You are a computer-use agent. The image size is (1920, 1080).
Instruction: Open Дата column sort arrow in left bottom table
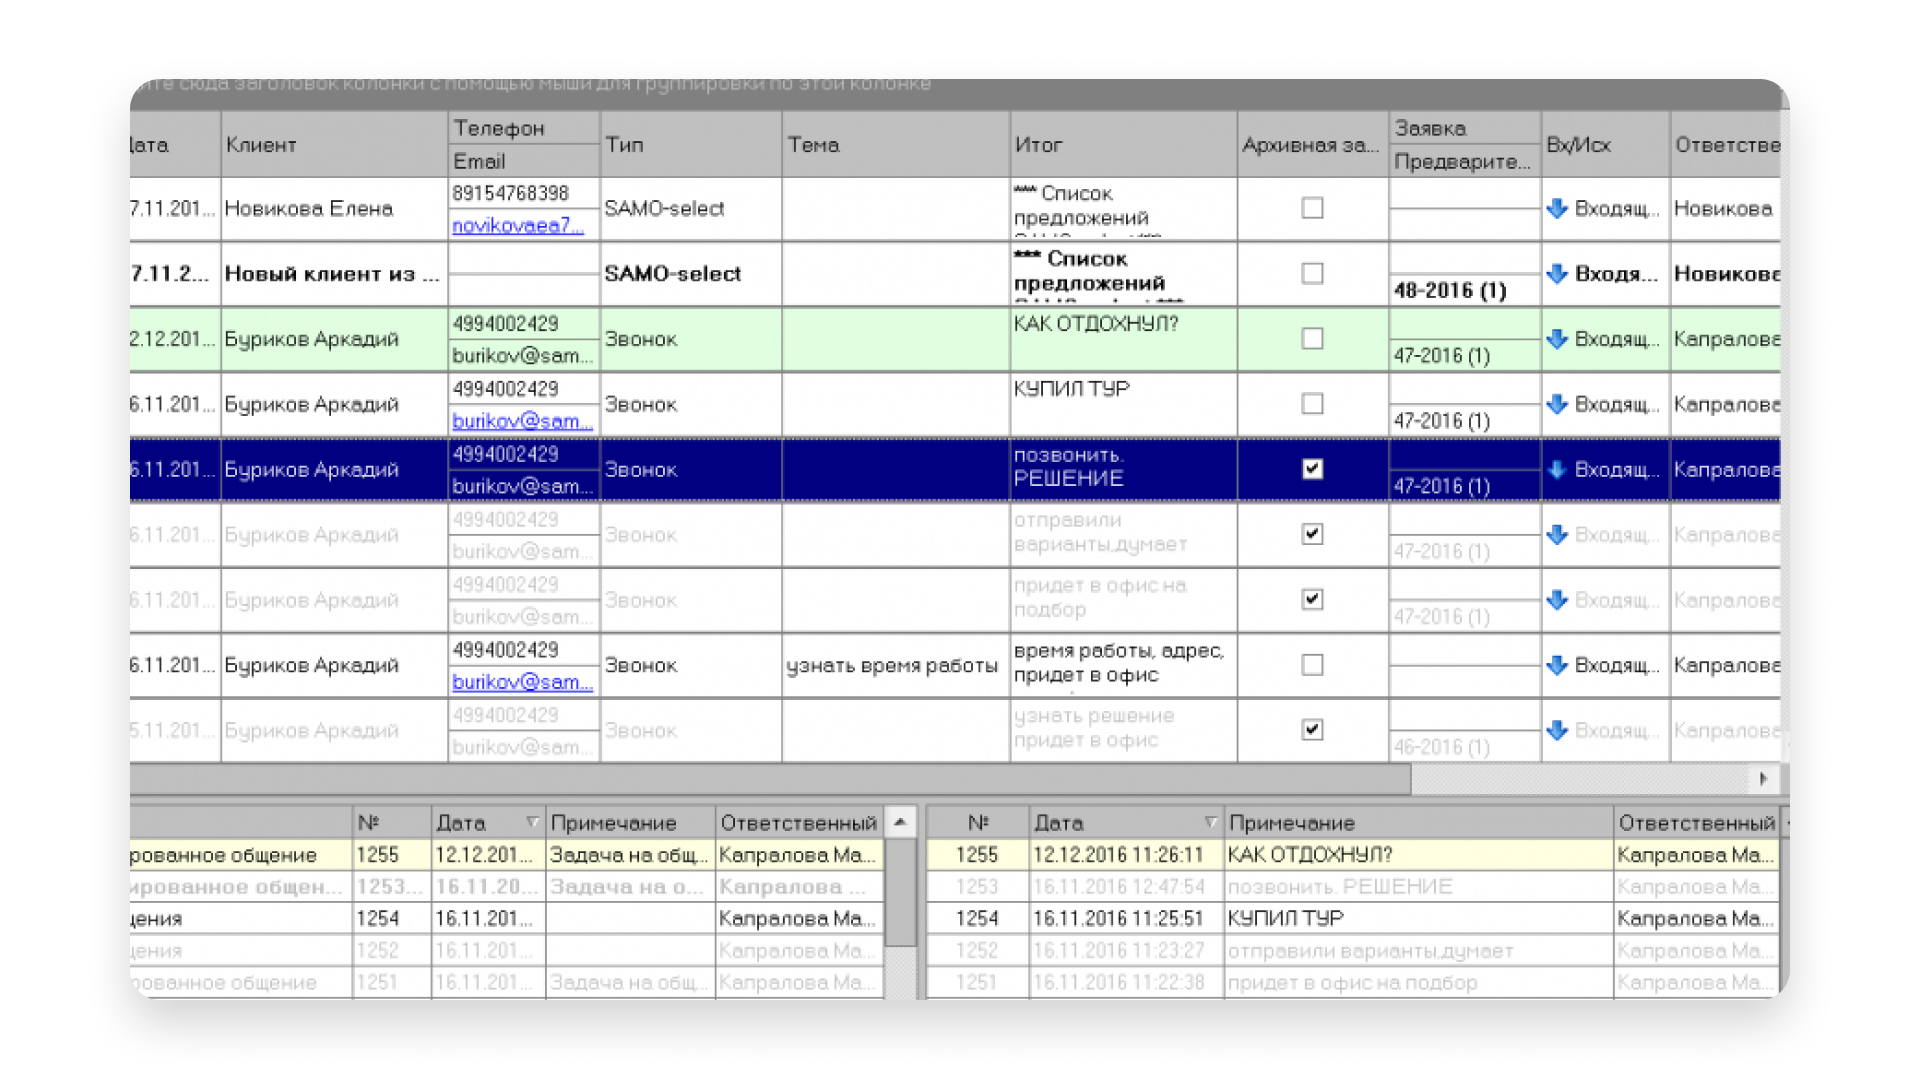coord(532,822)
